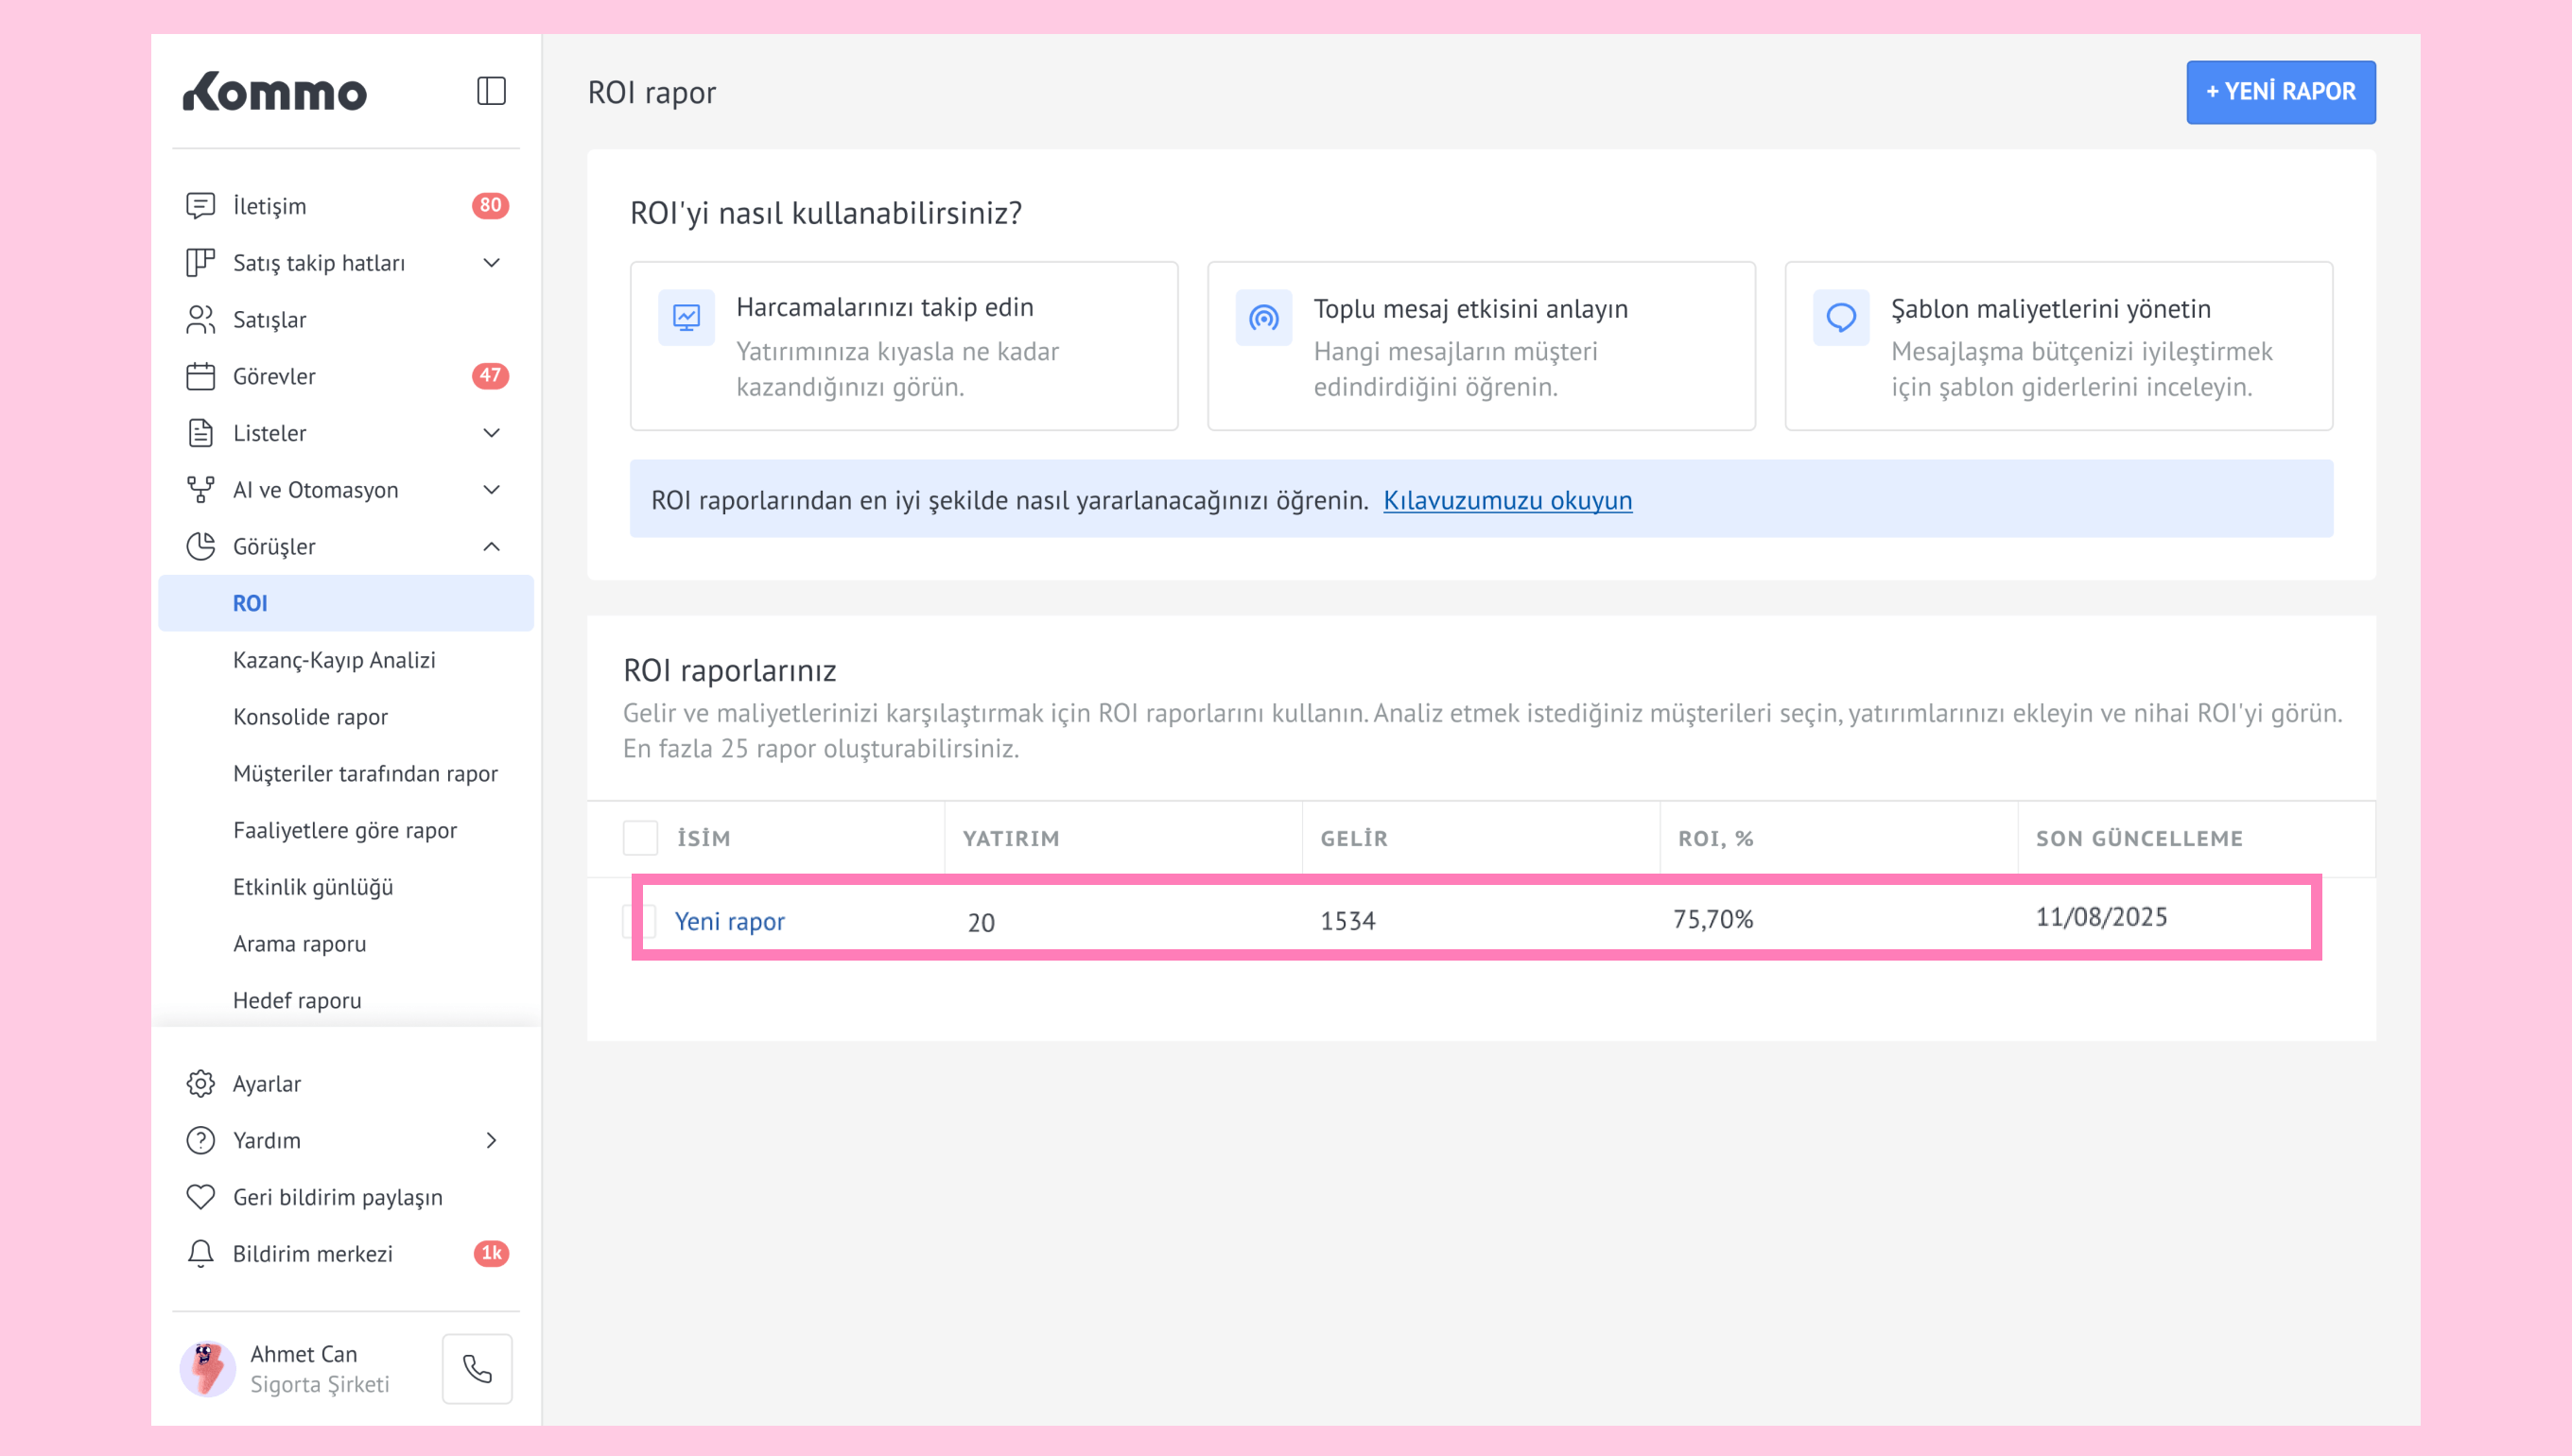Open Ayarlar gear icon

point(200,1083)
